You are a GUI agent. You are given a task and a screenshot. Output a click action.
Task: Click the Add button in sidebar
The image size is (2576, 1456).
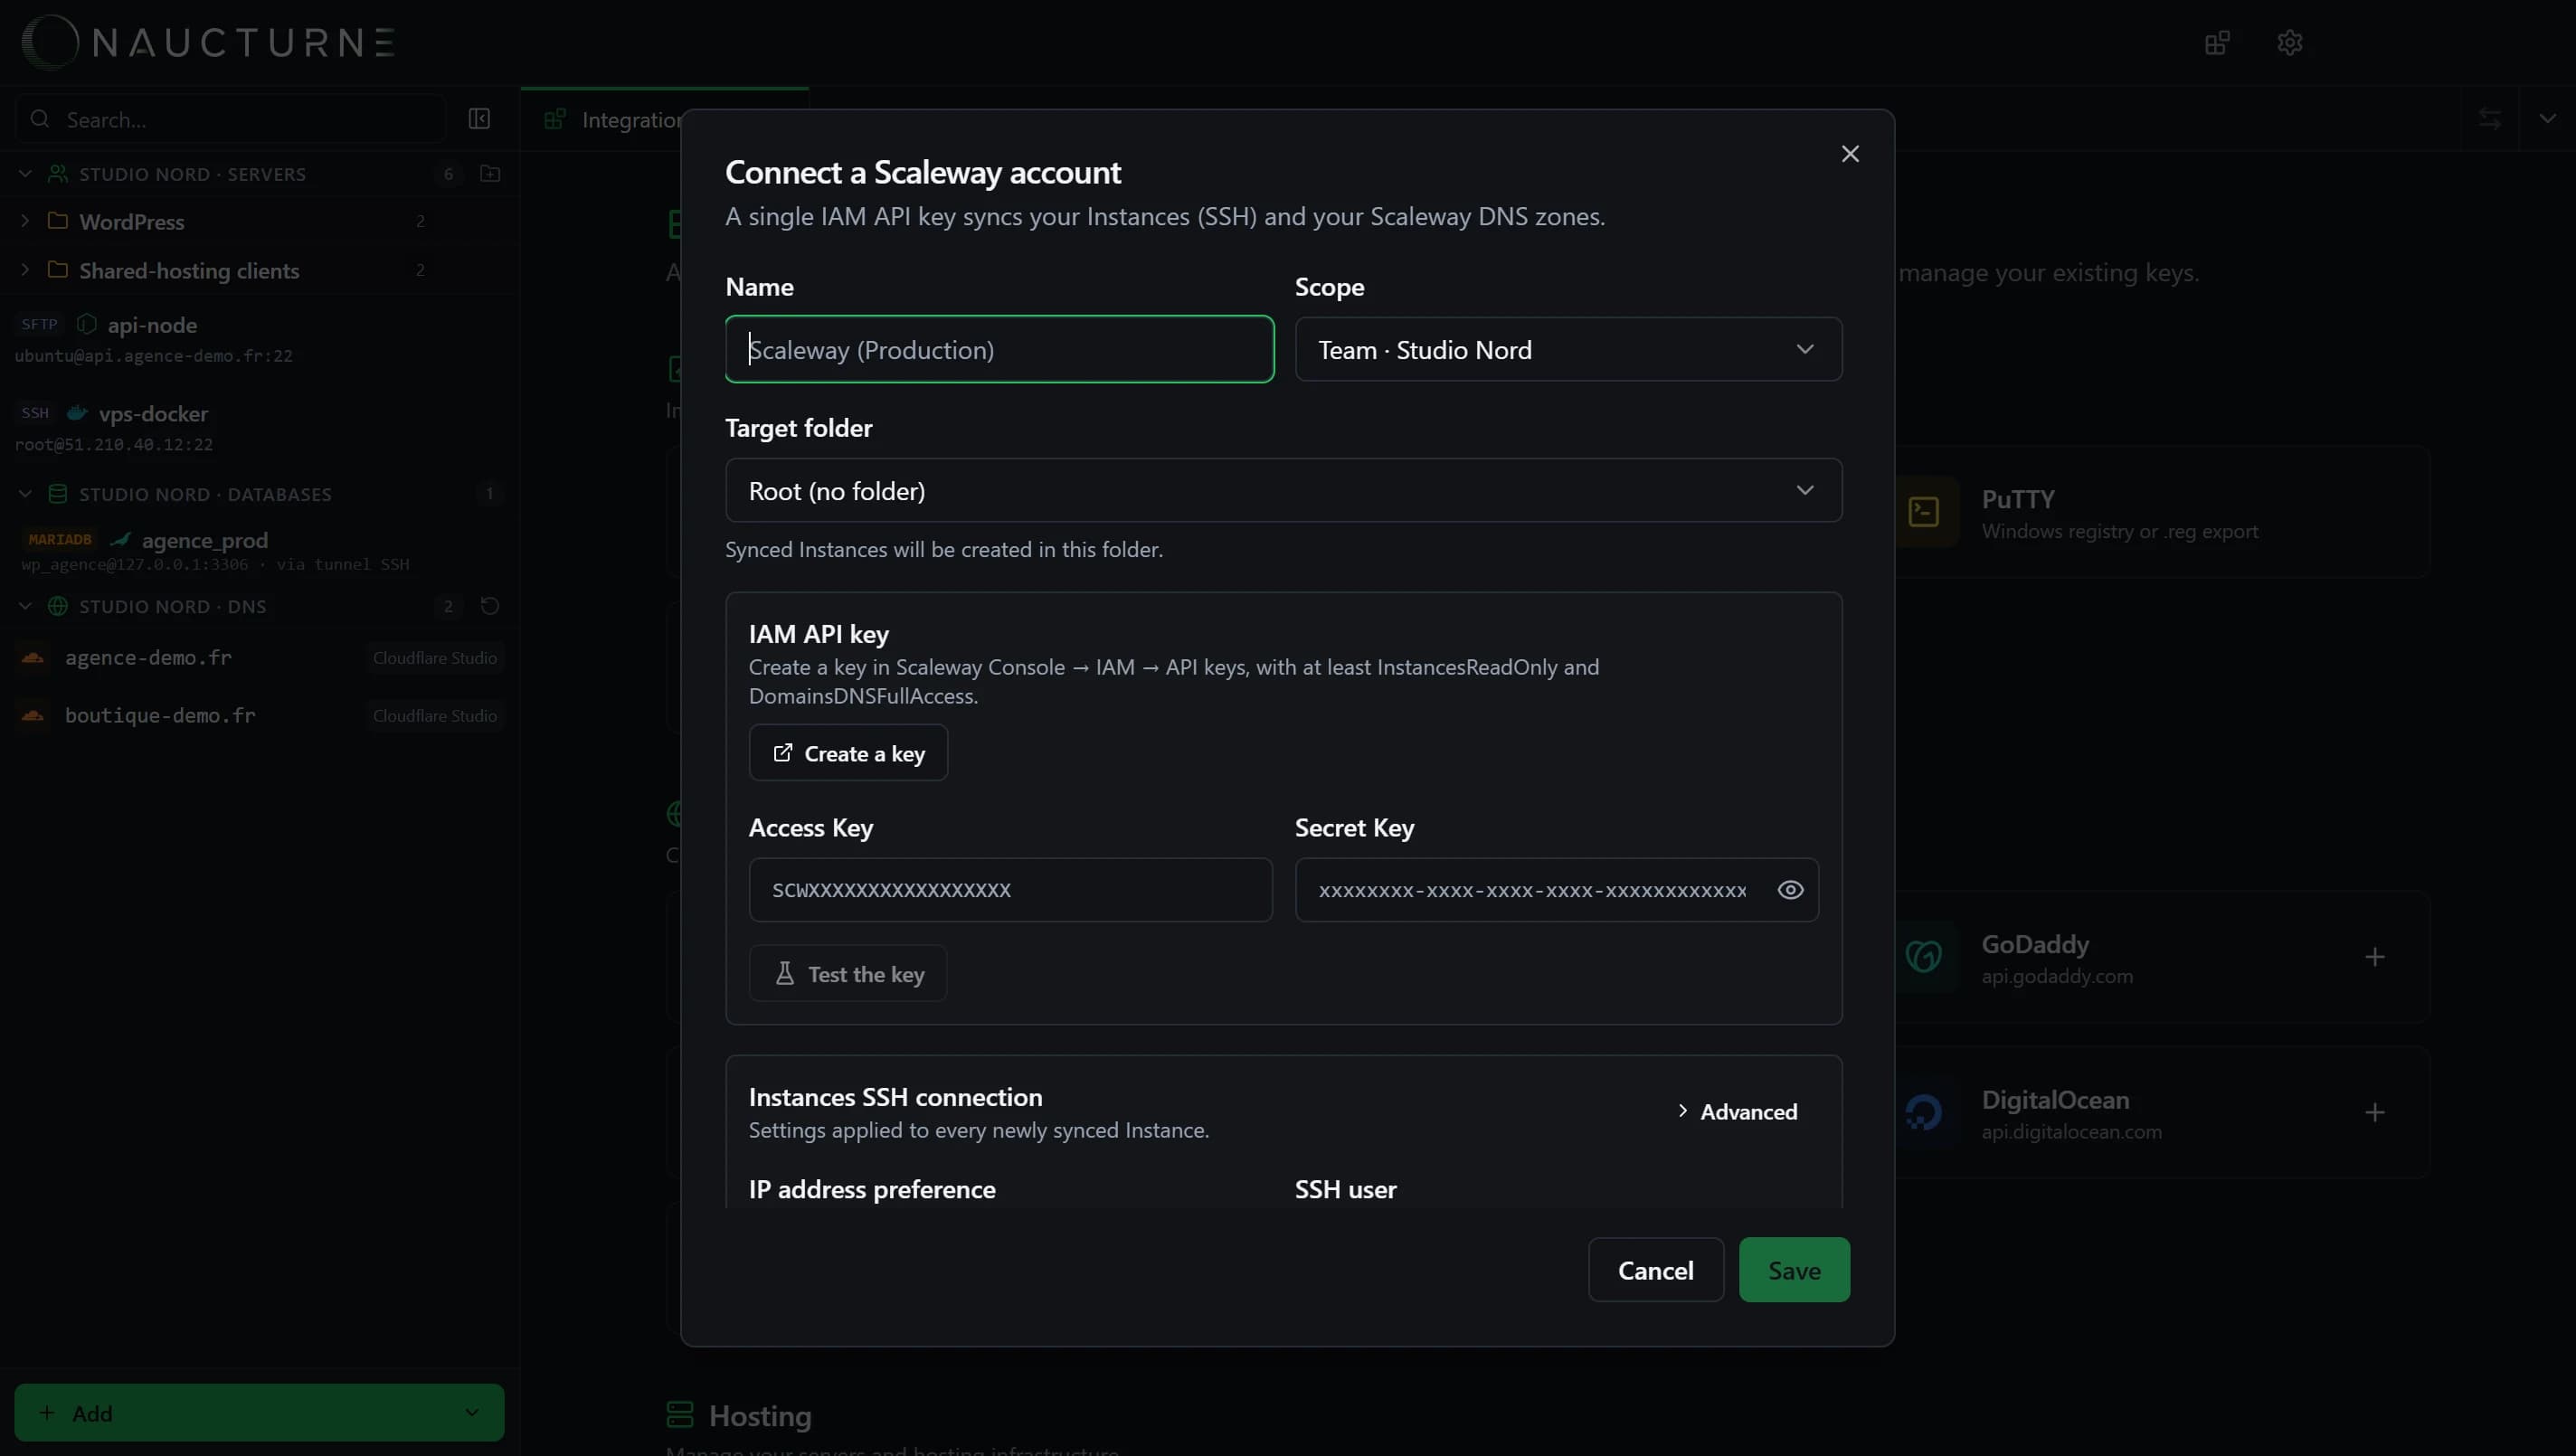[x=259, y=1412]
